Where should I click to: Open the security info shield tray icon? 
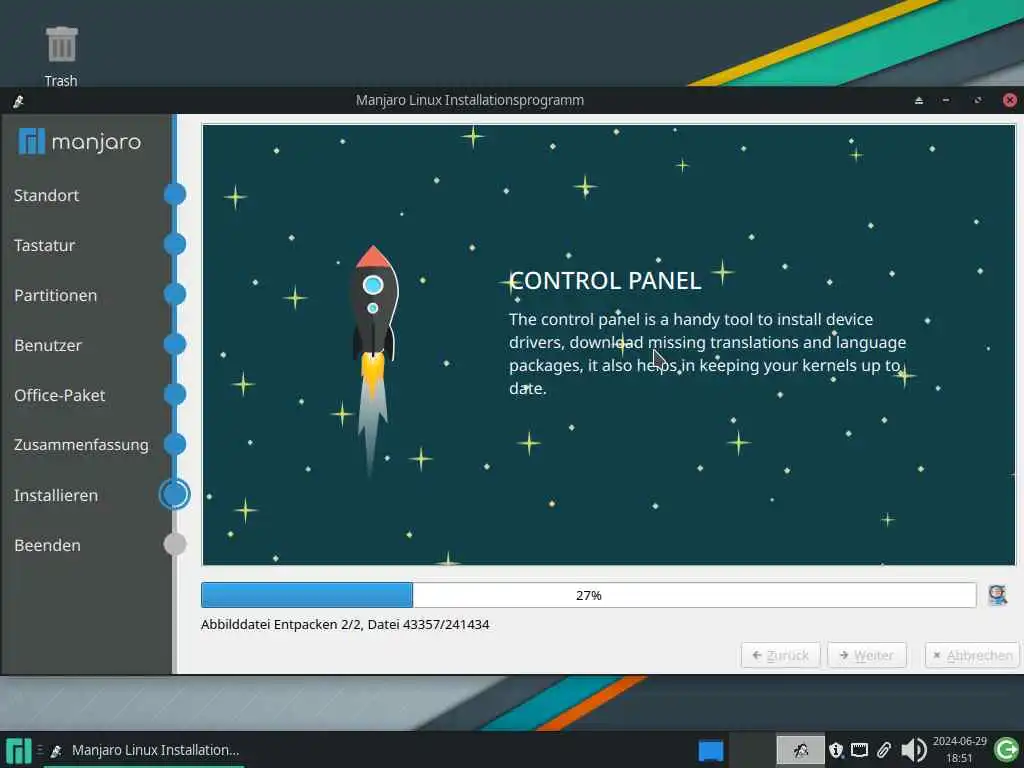[836, 750]
